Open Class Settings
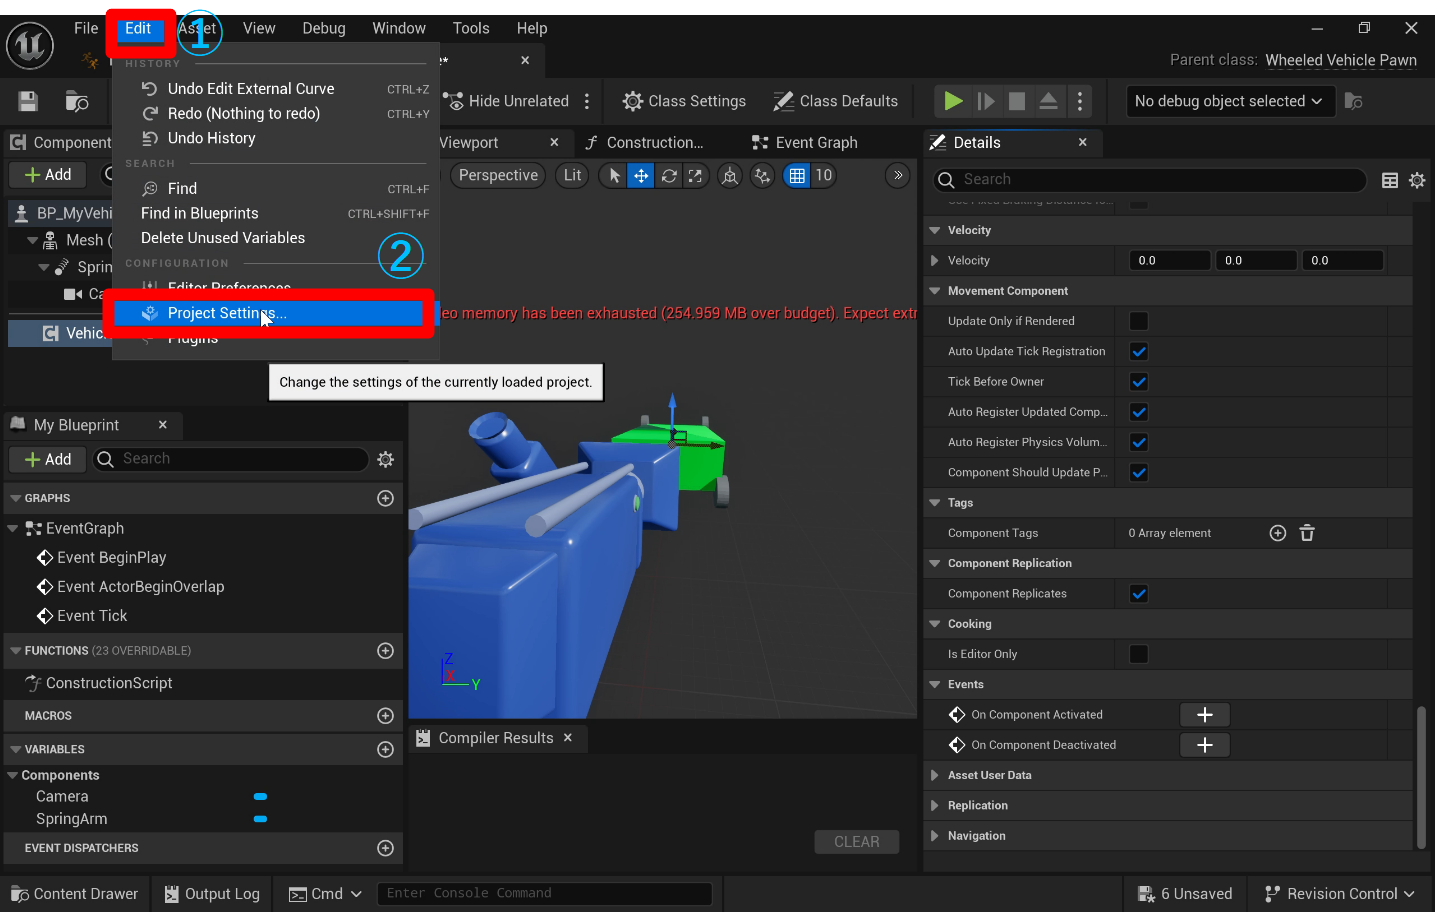 click(x=685, y=101)
